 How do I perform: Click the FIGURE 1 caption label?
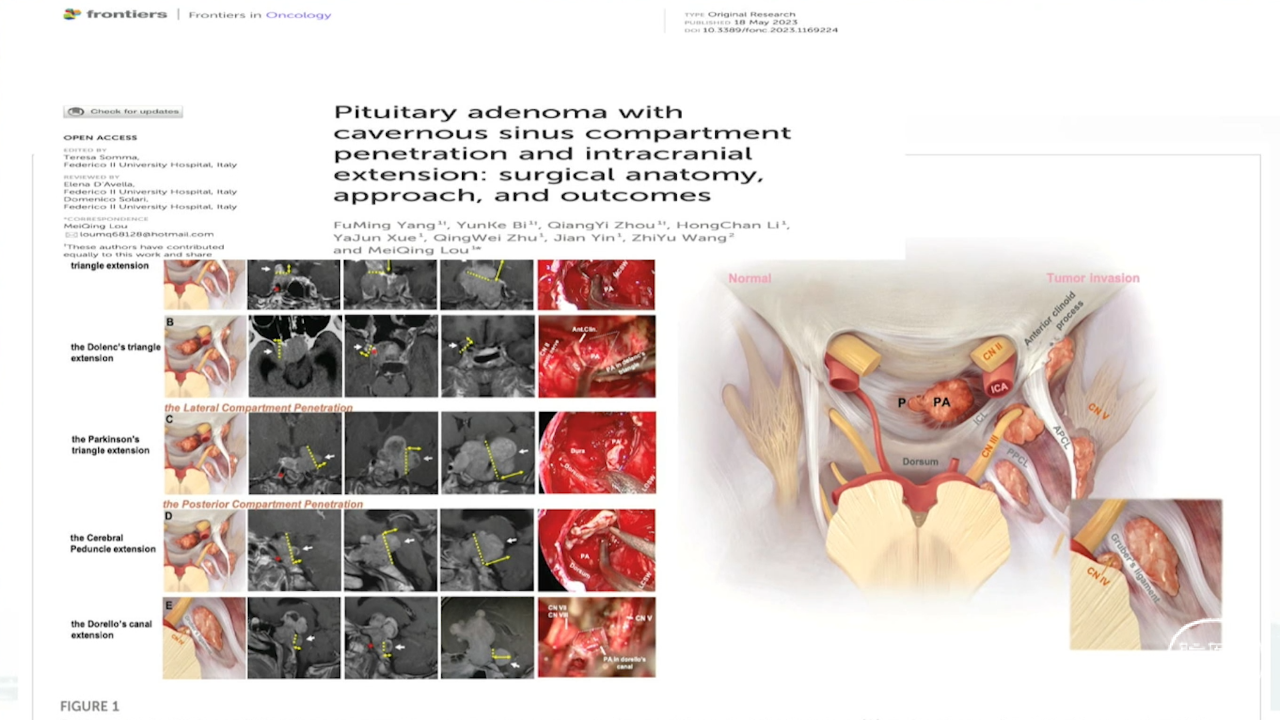pyautogui.click(x=90, y=706)
